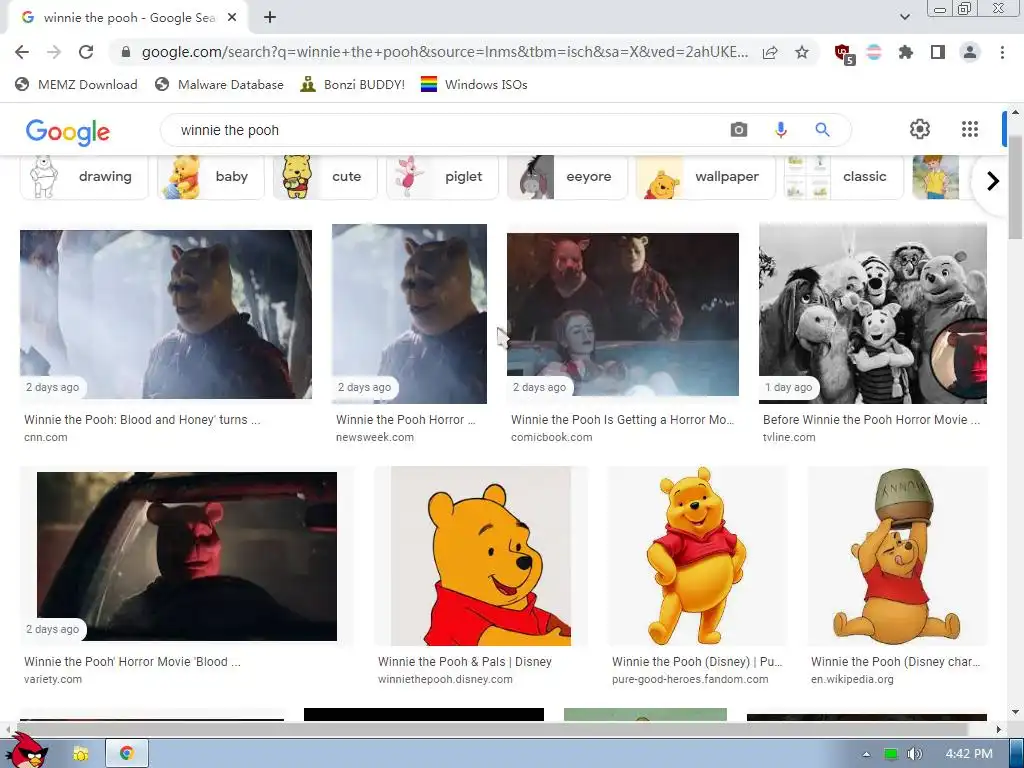Open the Wikipedia Pooh with honey pot image
The image size is (1024, 768).
(897, 556)
